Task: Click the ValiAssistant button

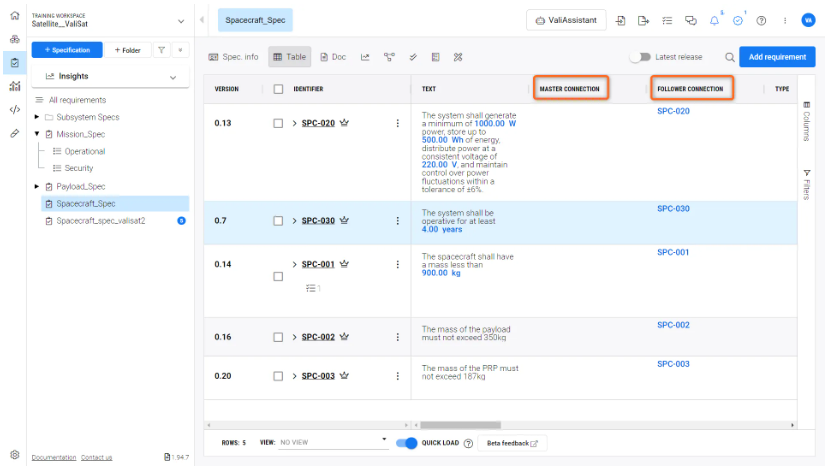Action: pyautogui.click(x=566, y=21)
